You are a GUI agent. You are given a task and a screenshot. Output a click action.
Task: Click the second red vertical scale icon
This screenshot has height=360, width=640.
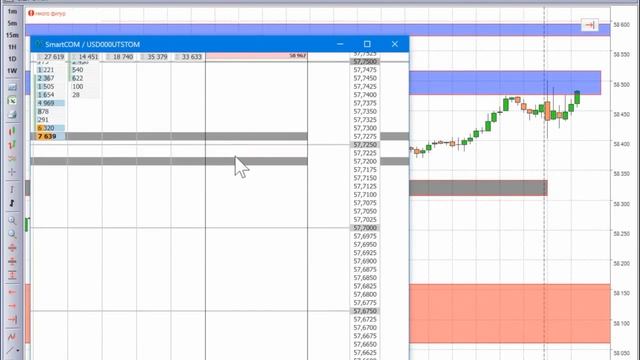12,261
